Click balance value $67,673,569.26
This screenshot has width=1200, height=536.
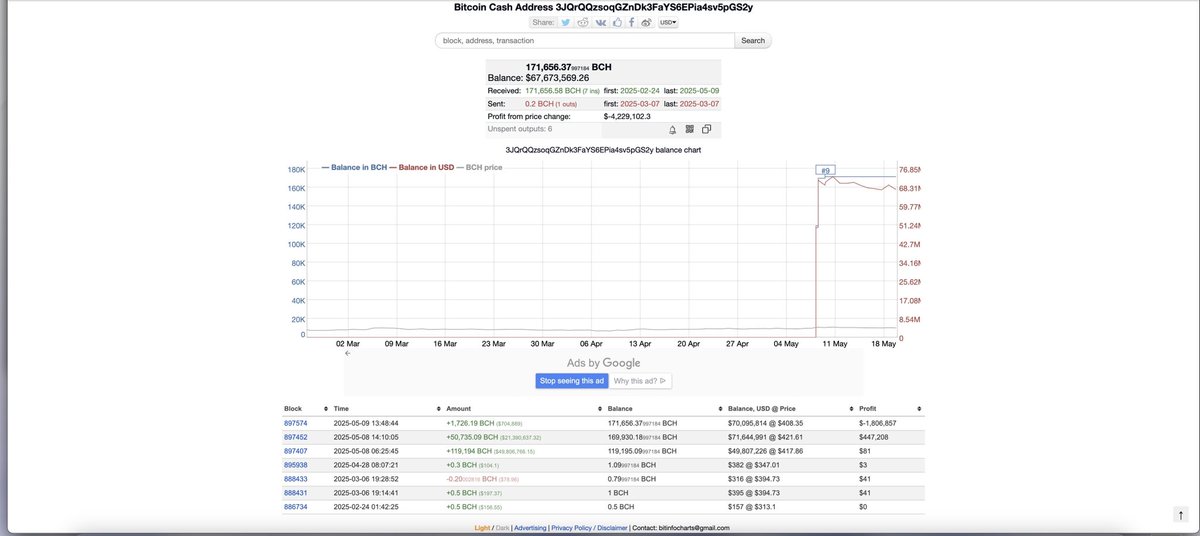(557, 77)
